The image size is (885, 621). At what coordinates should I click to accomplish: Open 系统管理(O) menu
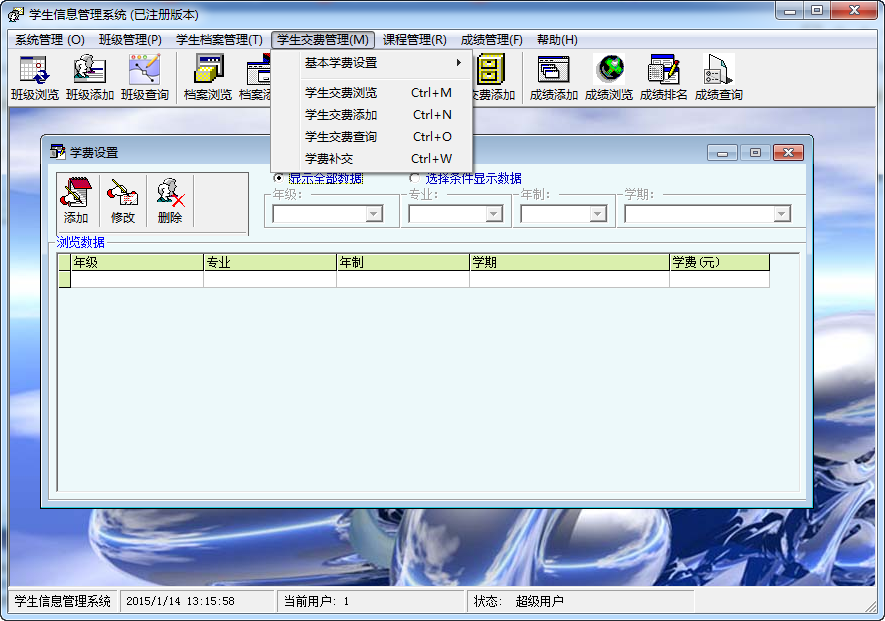click(50, 40)
